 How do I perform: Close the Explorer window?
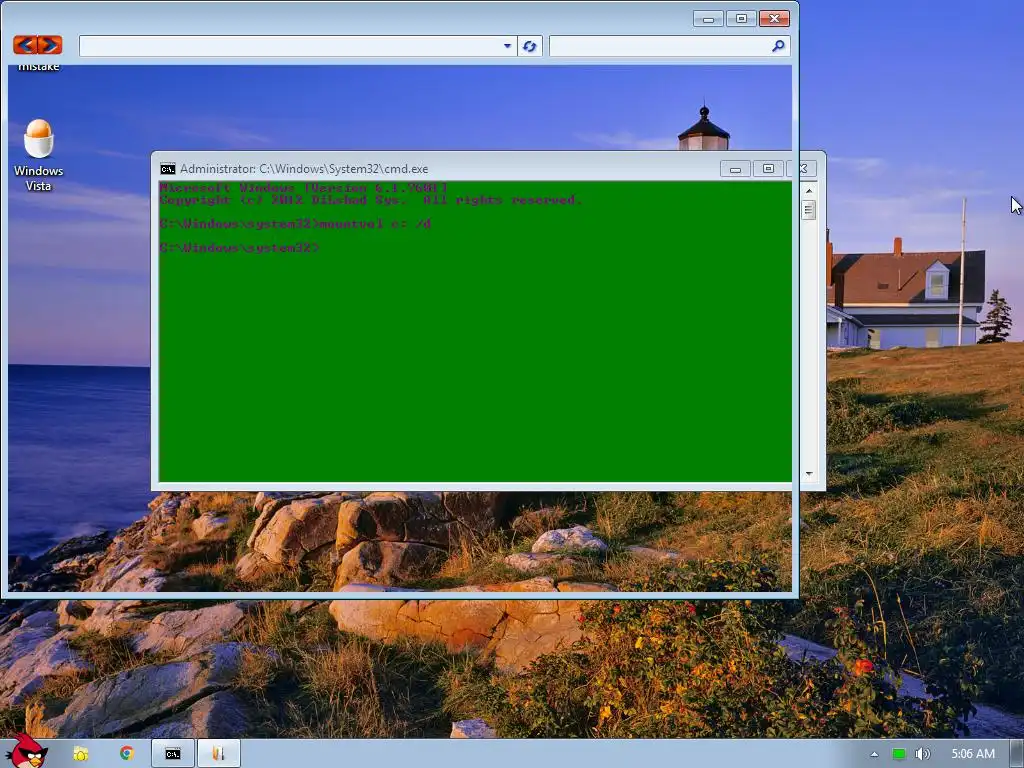coord(775,19)
